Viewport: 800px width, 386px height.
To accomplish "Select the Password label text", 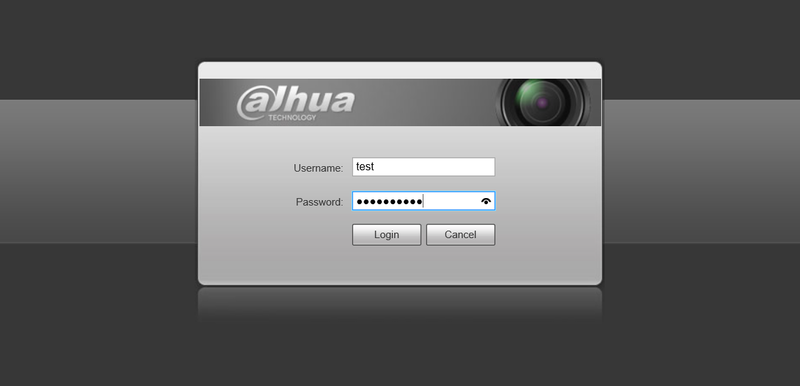I will tap(319, 202).
